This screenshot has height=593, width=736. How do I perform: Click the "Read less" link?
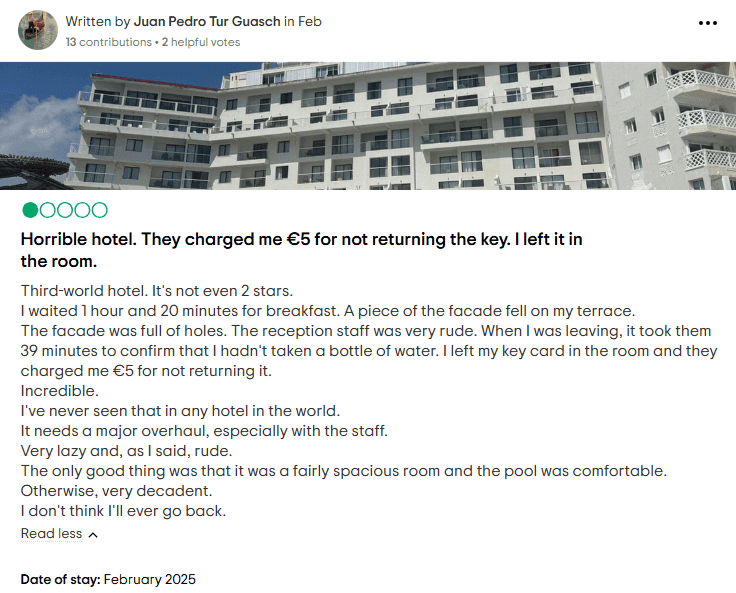tap(51, 534)
